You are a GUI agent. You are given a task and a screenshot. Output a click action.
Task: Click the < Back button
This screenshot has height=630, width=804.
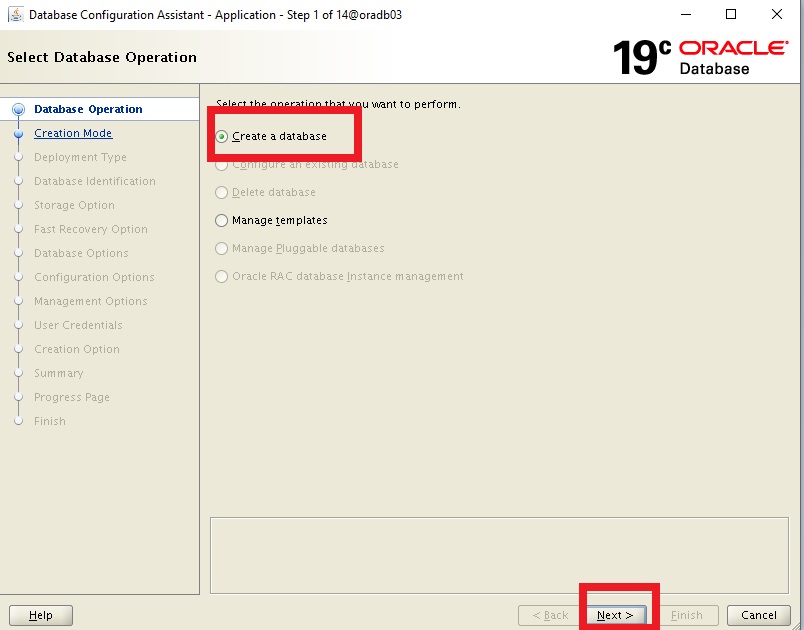(x=550, y=615)
